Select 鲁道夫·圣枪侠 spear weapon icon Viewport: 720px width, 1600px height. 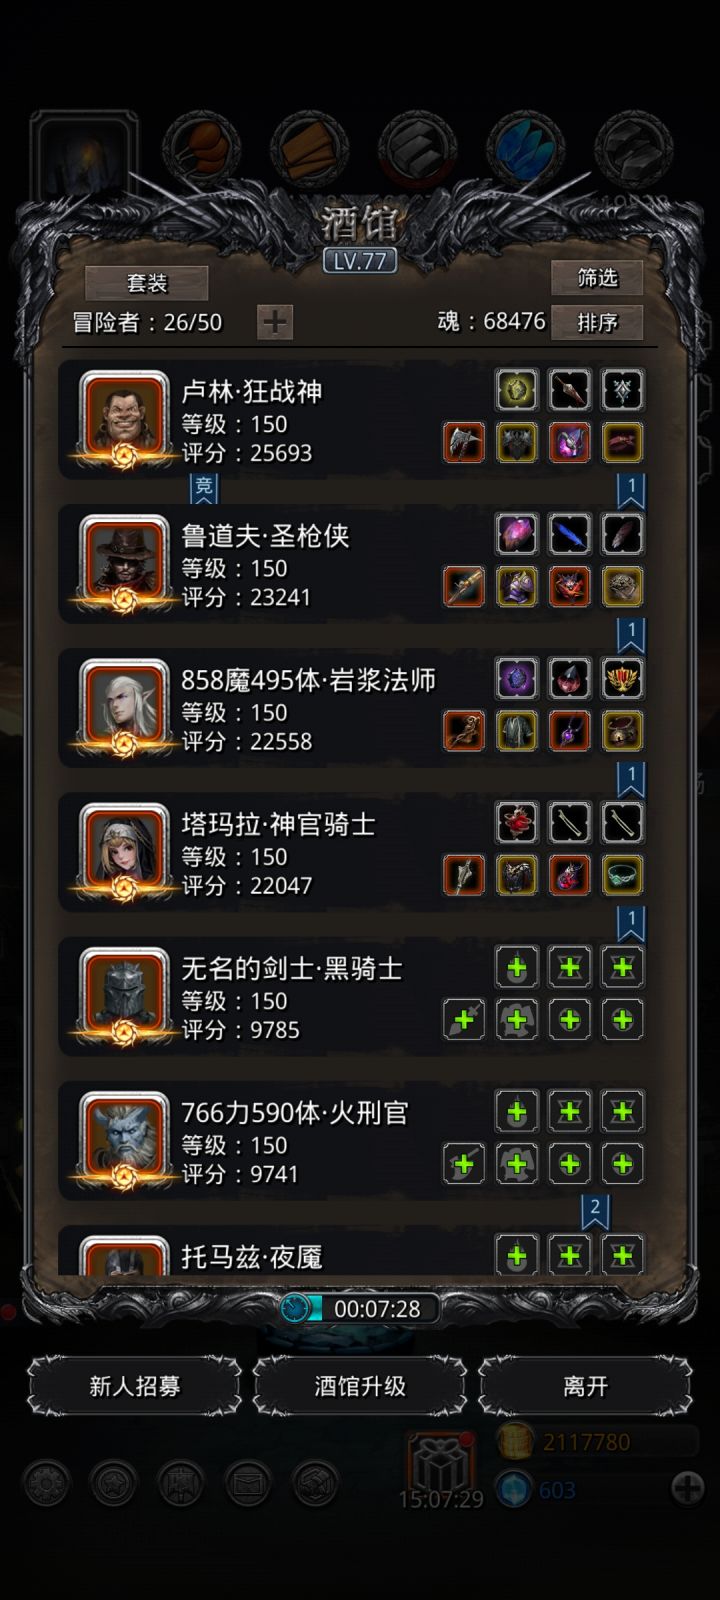(x=464, y=586)
